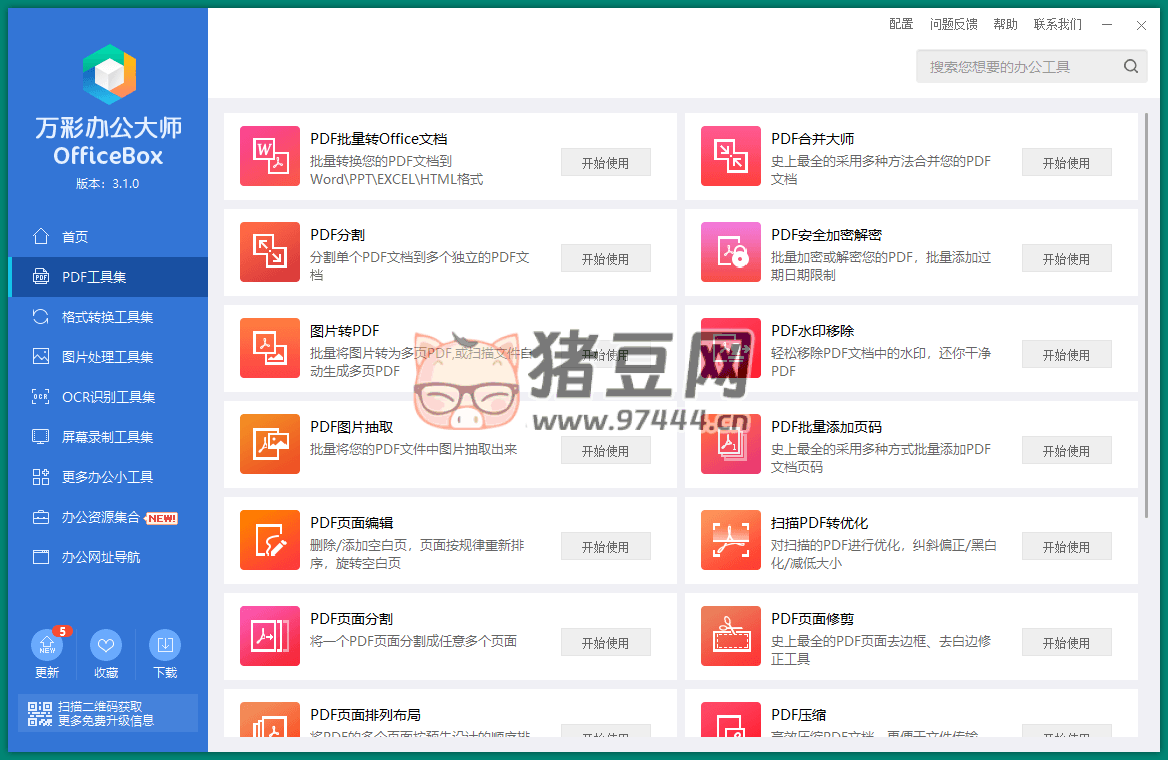The height and width of the screenshot is (760, 1168).
Task: Select the PDF页面编辑 icon
Action: click(270, 540)
